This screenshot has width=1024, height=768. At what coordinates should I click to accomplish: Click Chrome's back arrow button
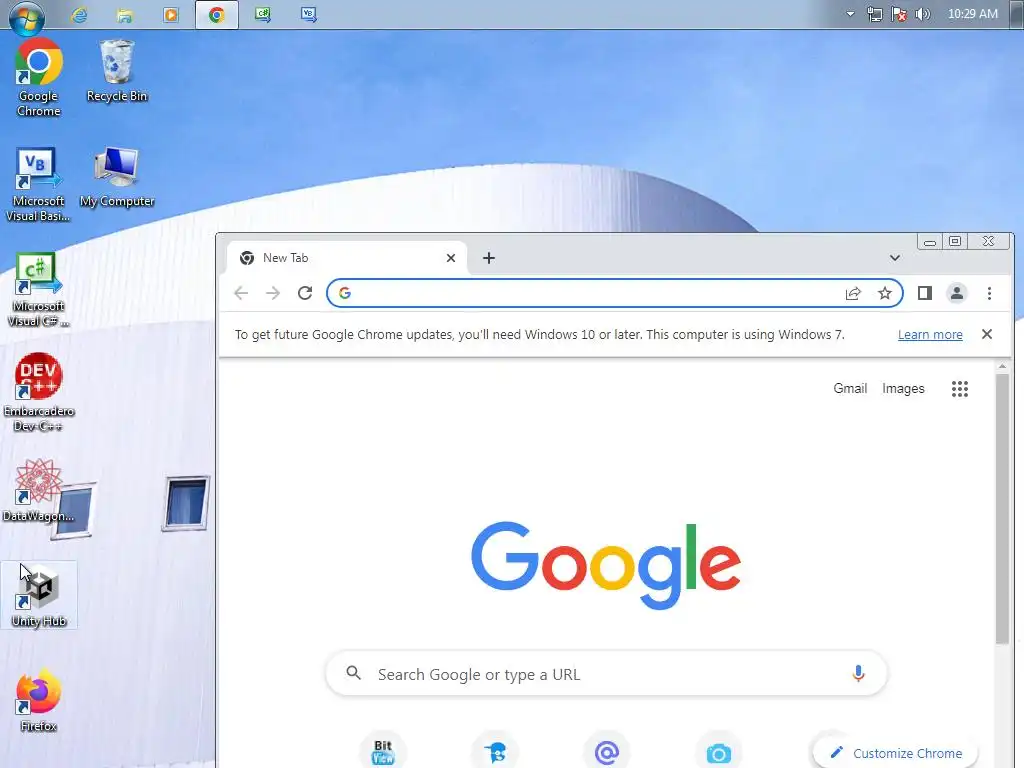(241, 293)
